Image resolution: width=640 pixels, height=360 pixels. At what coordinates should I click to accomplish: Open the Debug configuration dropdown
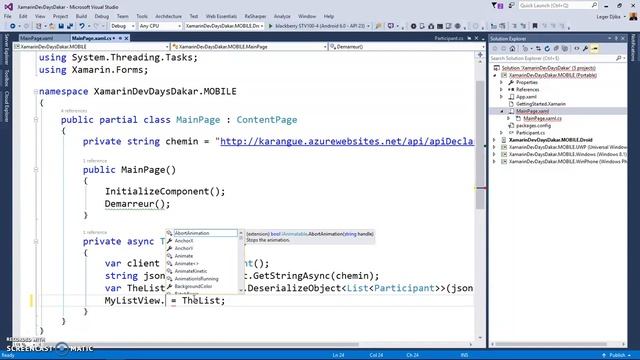[x=122, y=26]
